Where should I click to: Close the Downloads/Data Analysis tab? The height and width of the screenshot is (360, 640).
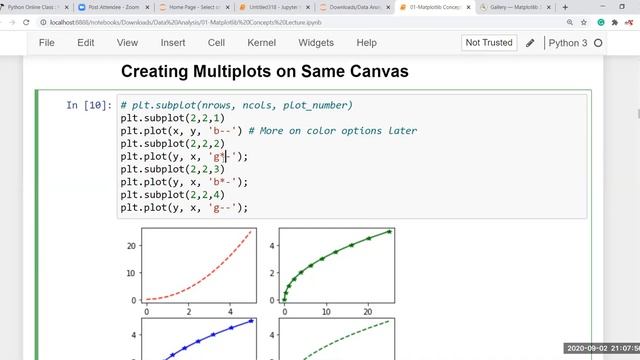tap(388, 7)
